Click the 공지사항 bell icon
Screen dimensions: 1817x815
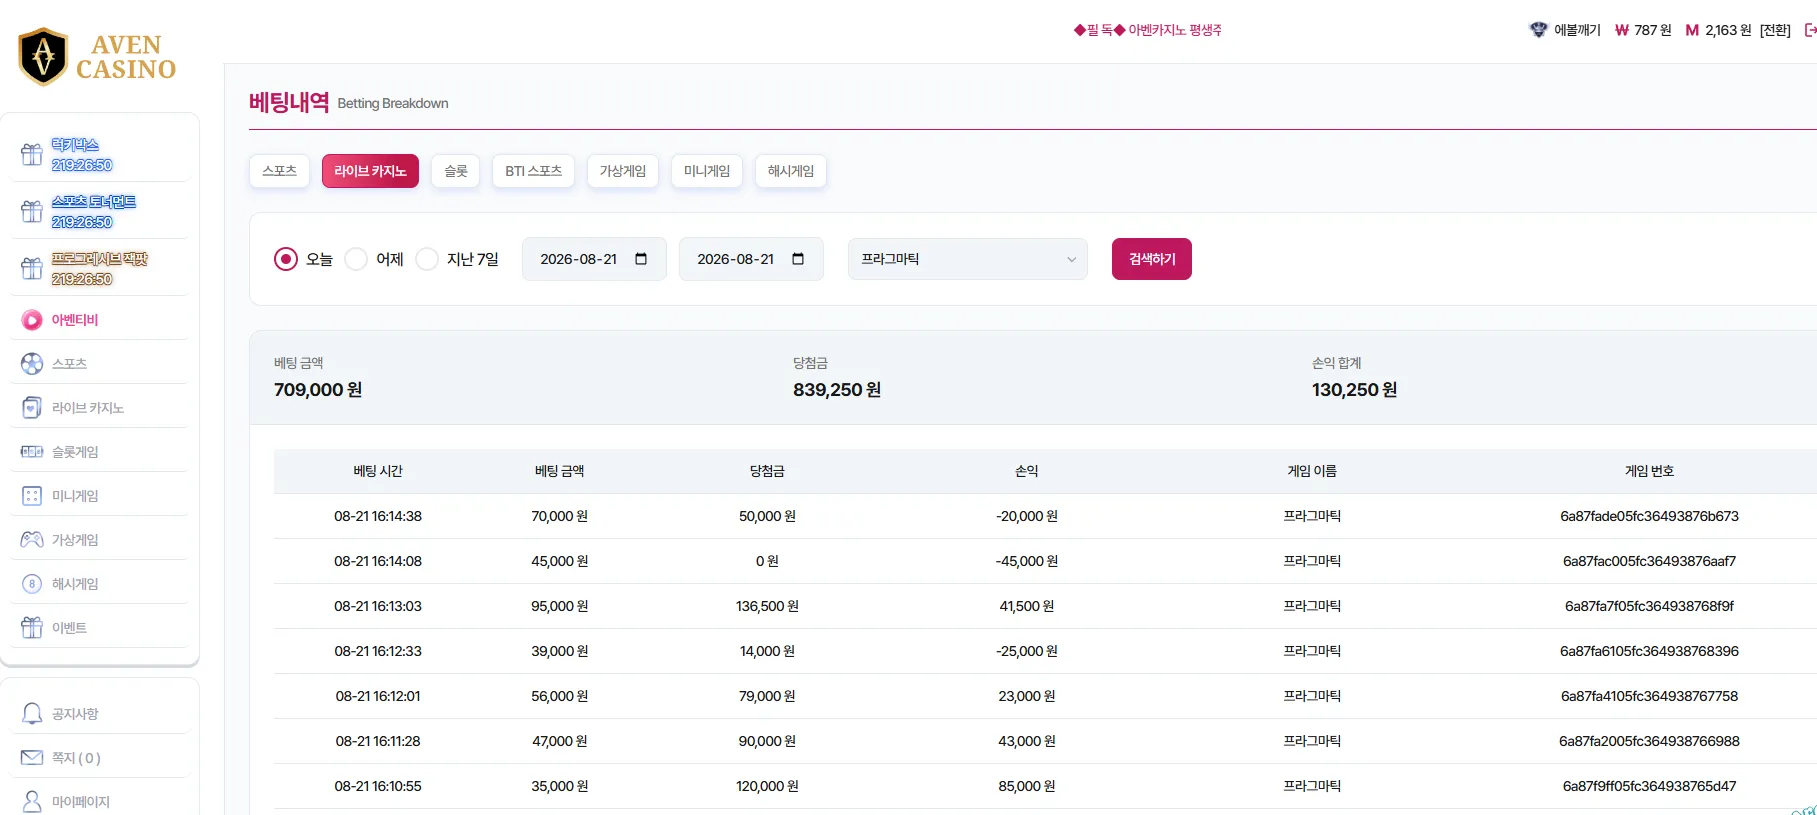[32, 713]
